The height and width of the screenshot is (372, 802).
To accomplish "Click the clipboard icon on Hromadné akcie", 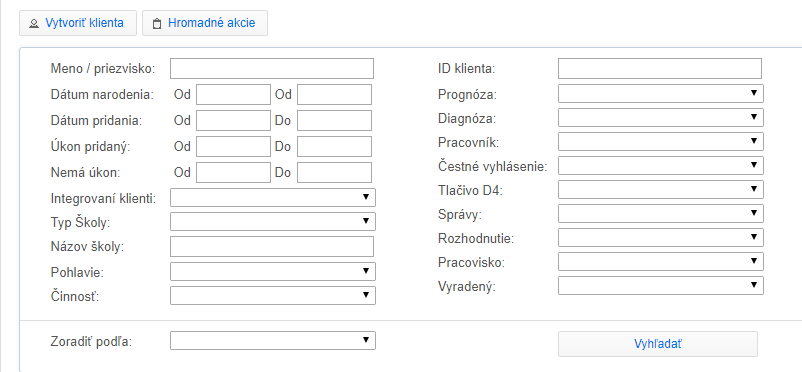I will (x=157, y=24).
